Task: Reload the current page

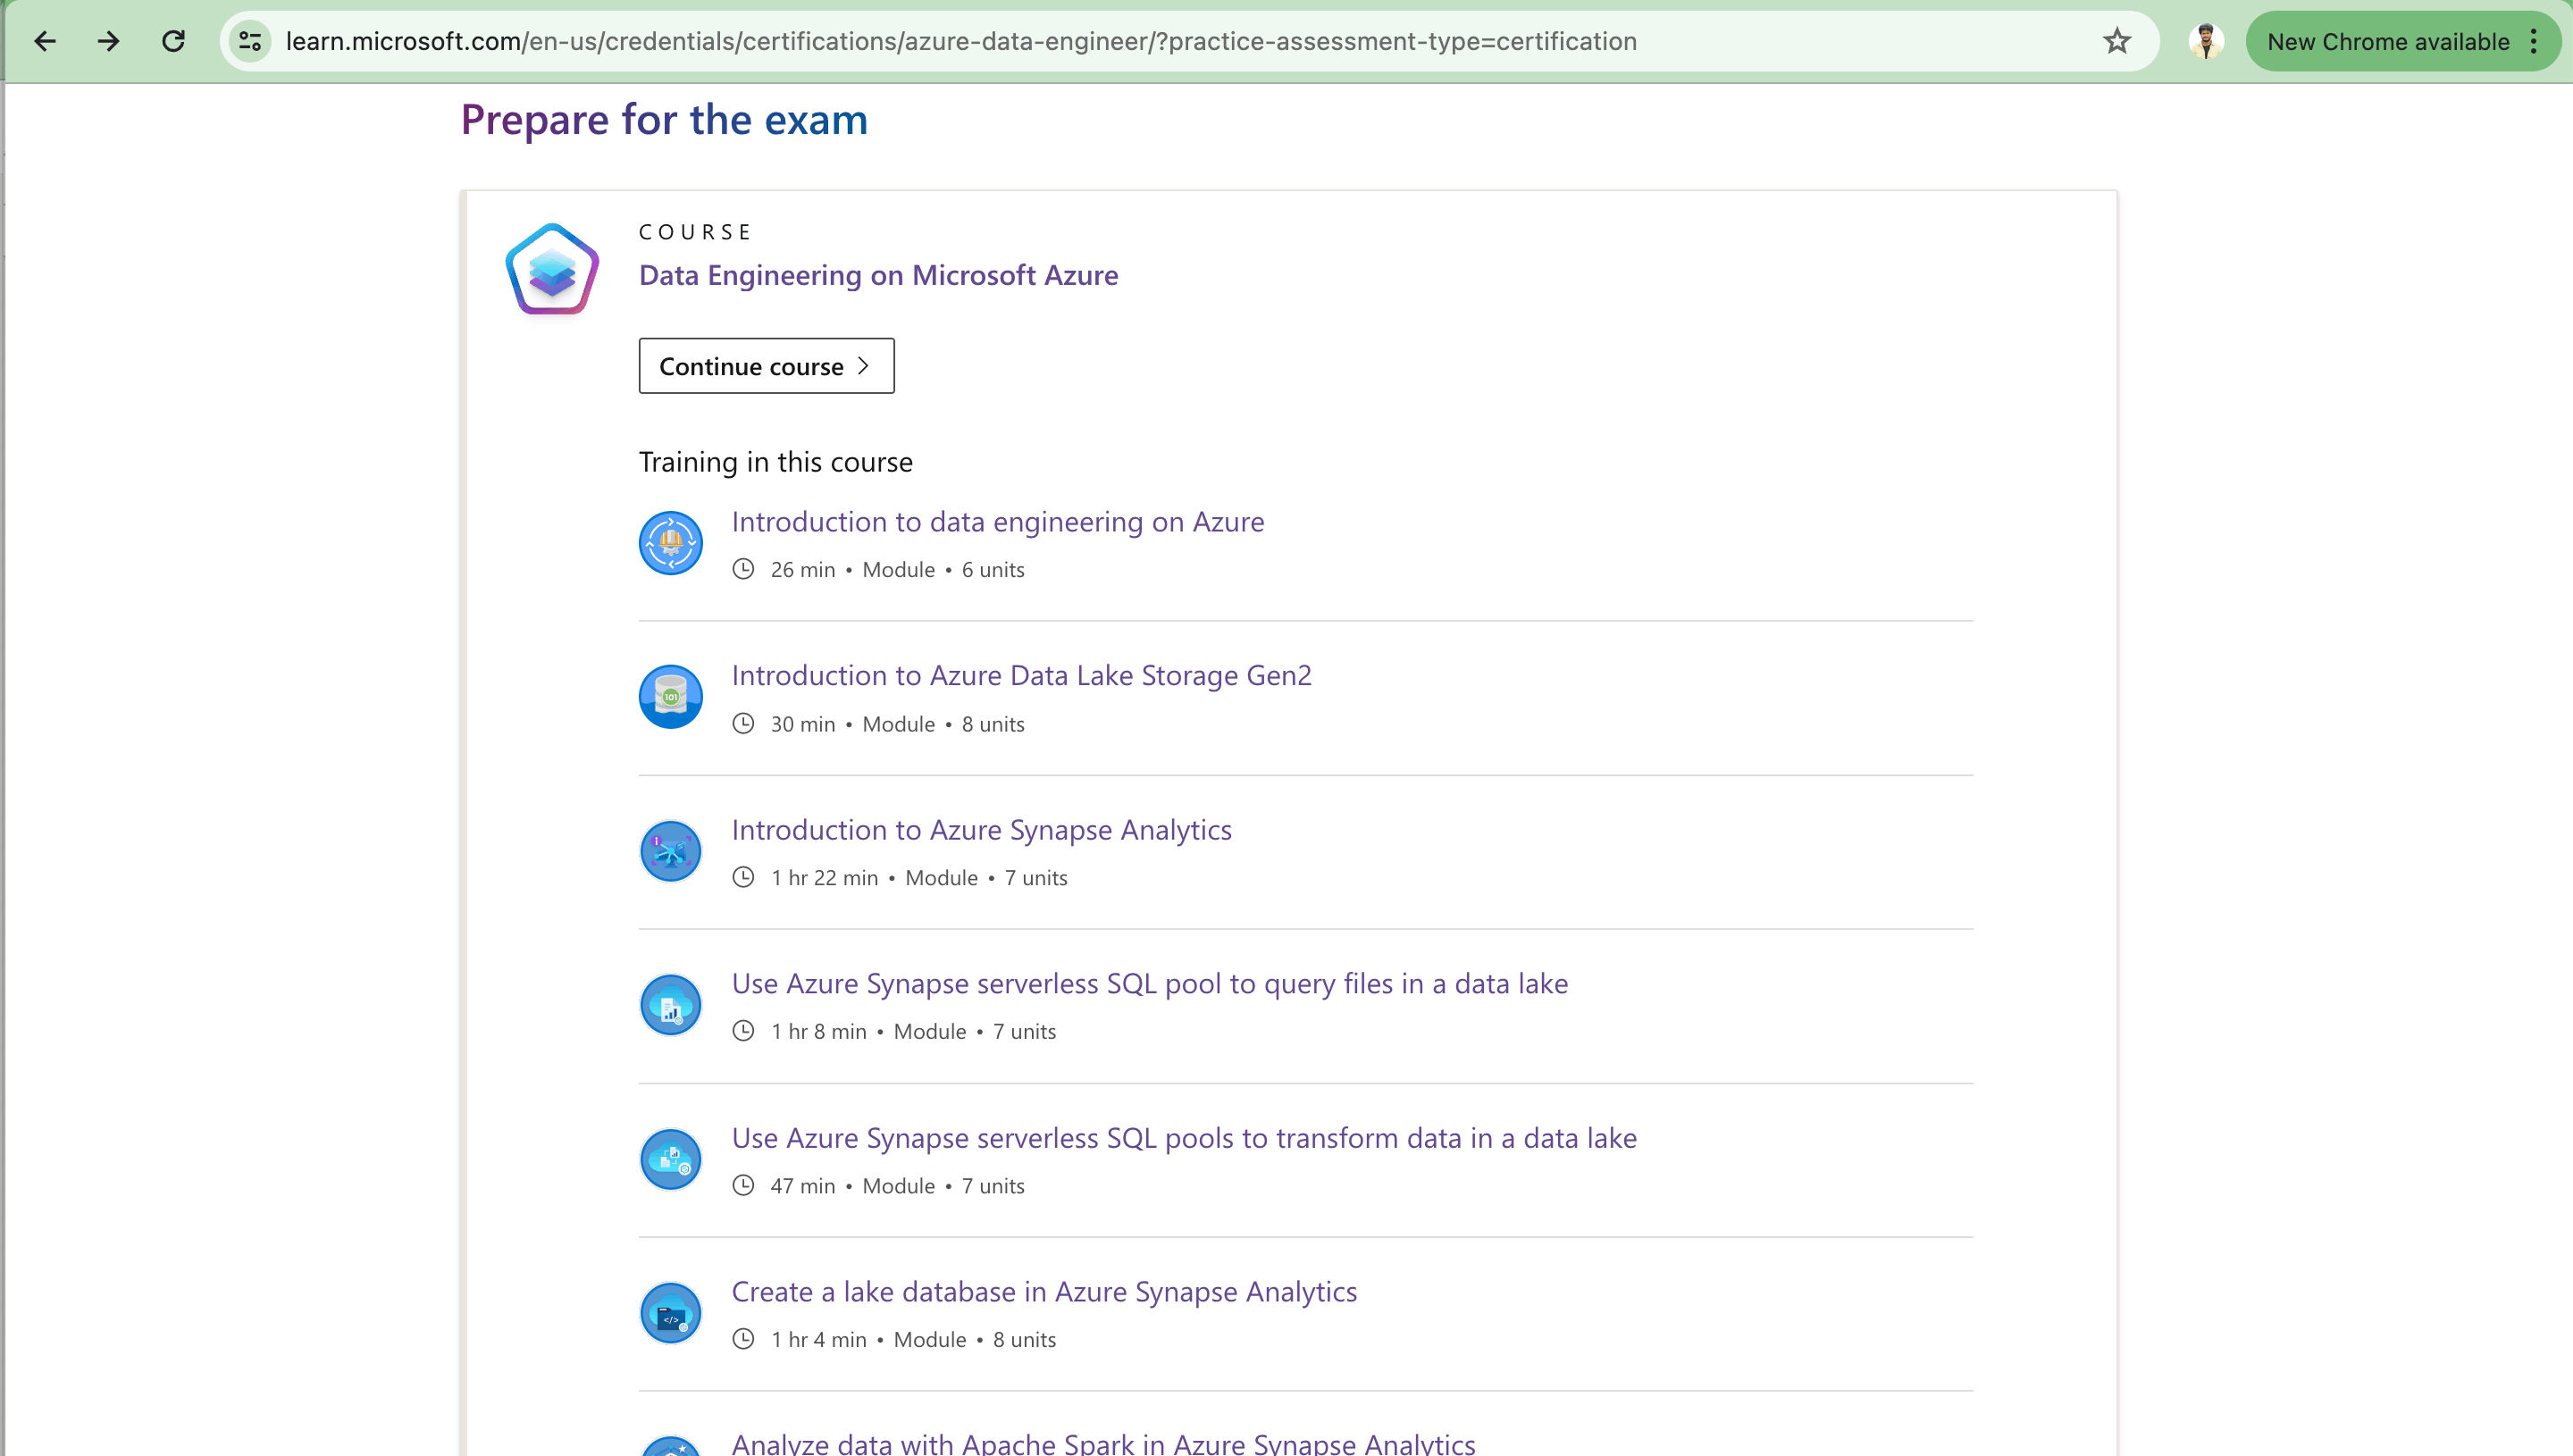Action: coord(173,41)
